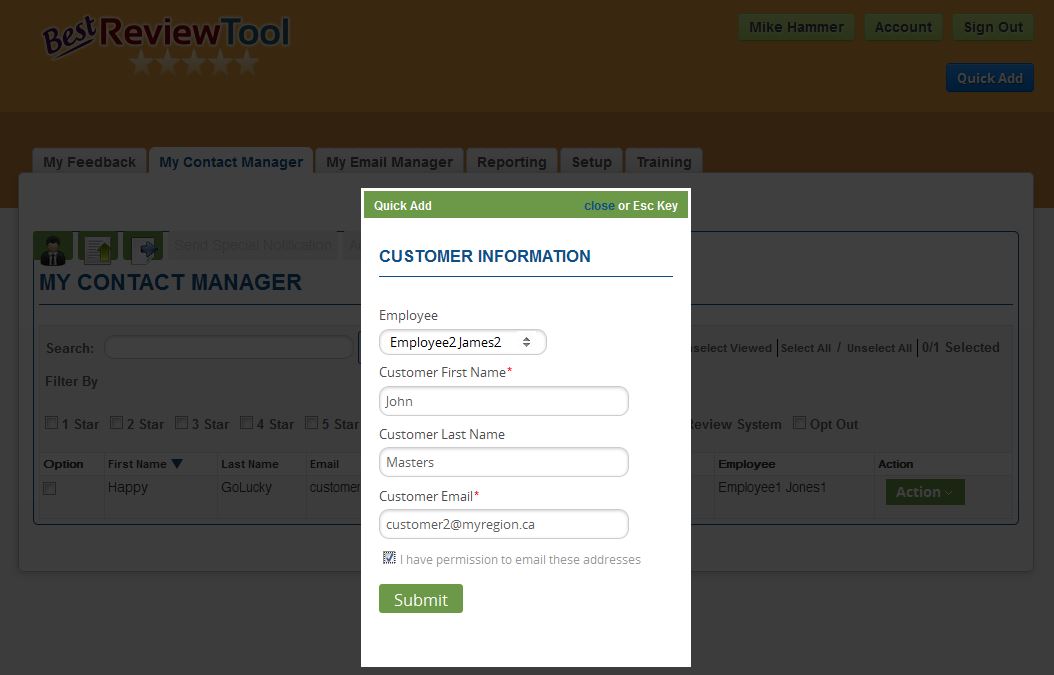
Task: Click the blue arrow export icon
Action: click(143, 248)
